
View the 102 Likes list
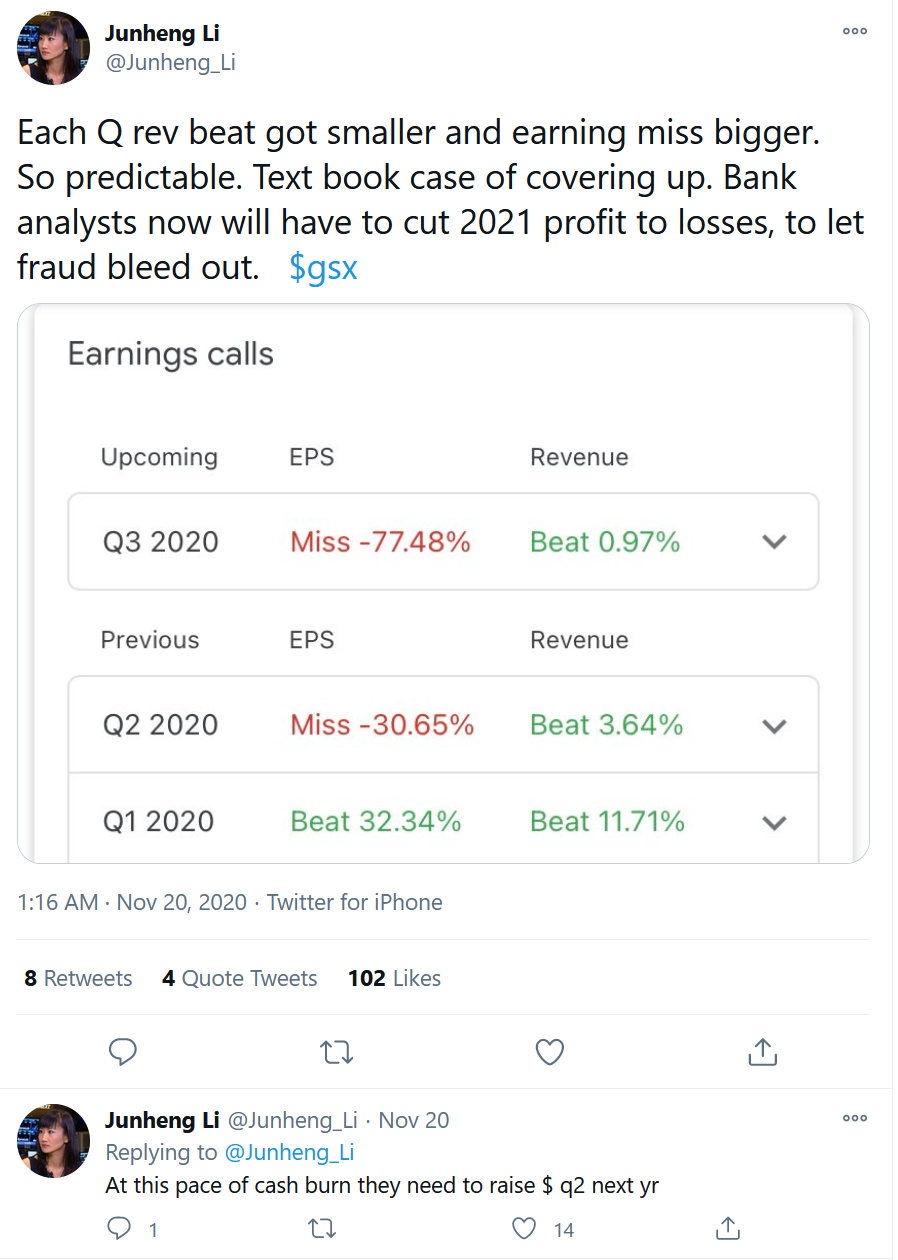394,978
